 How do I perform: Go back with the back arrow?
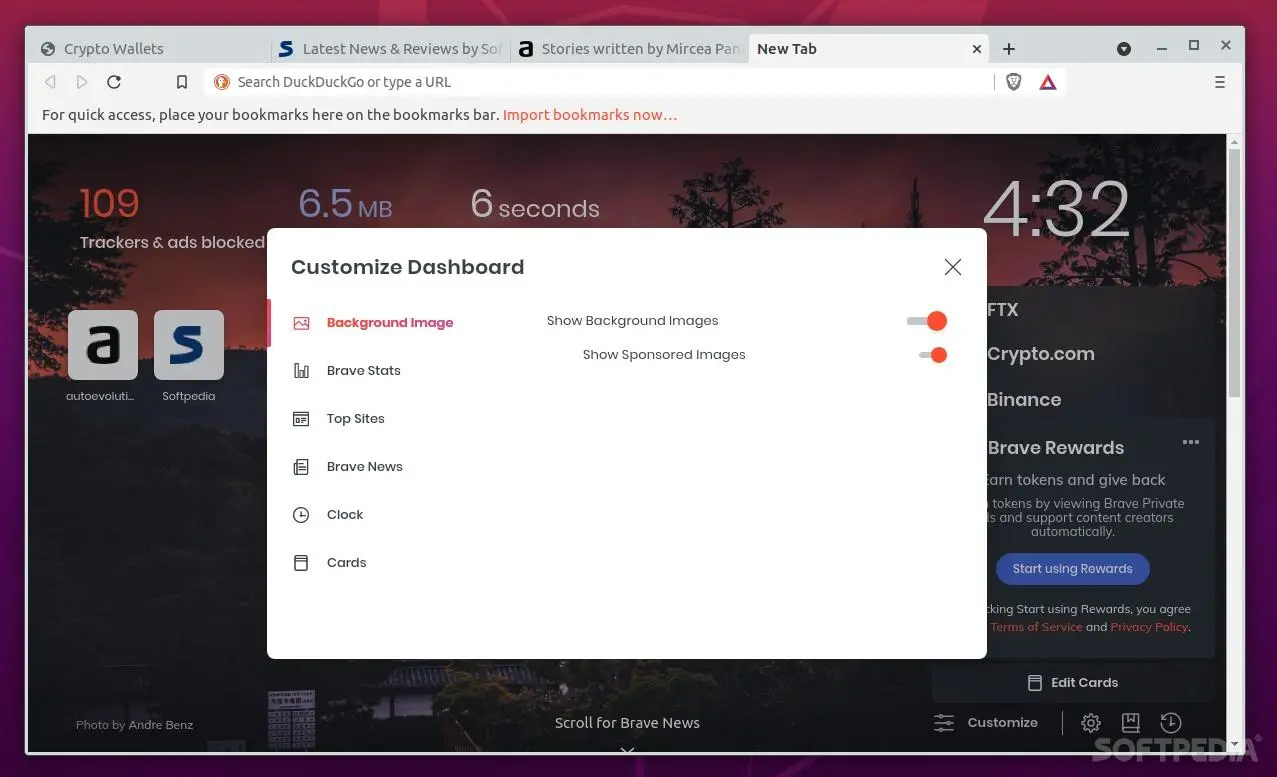click(x=50, y=82)
